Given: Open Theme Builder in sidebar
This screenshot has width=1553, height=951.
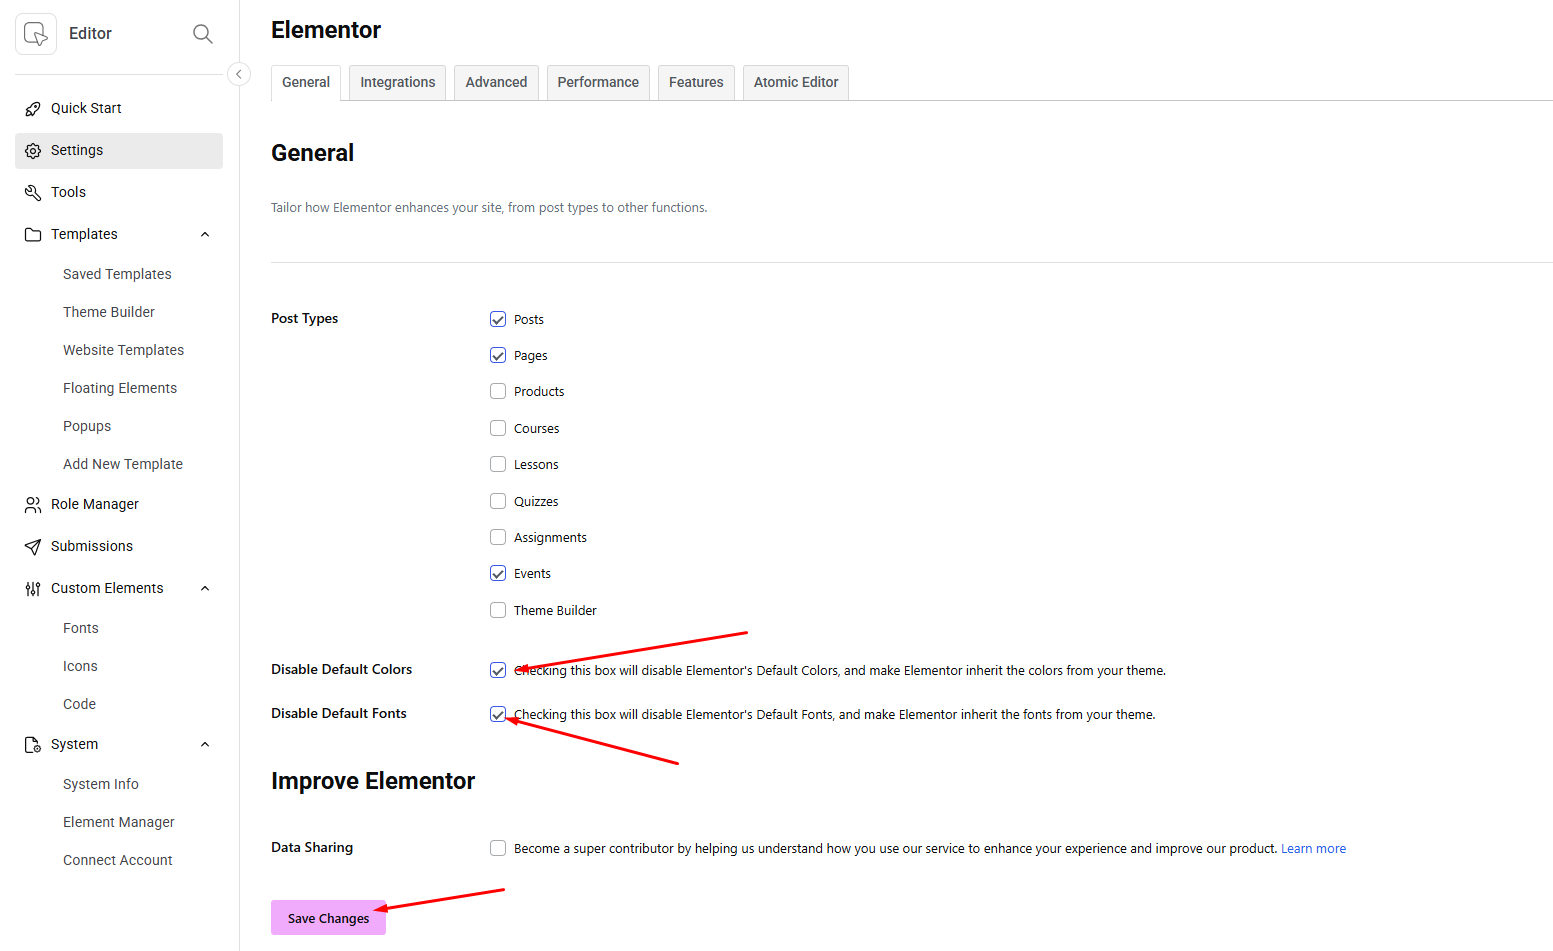Looking at the screenshot, I should (x=109, y=312).
